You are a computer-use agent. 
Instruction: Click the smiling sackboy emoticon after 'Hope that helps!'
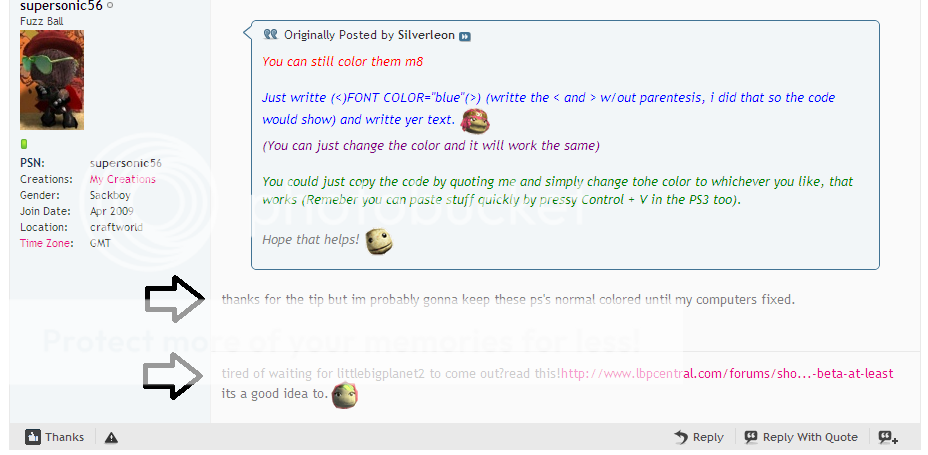(379, 241)
